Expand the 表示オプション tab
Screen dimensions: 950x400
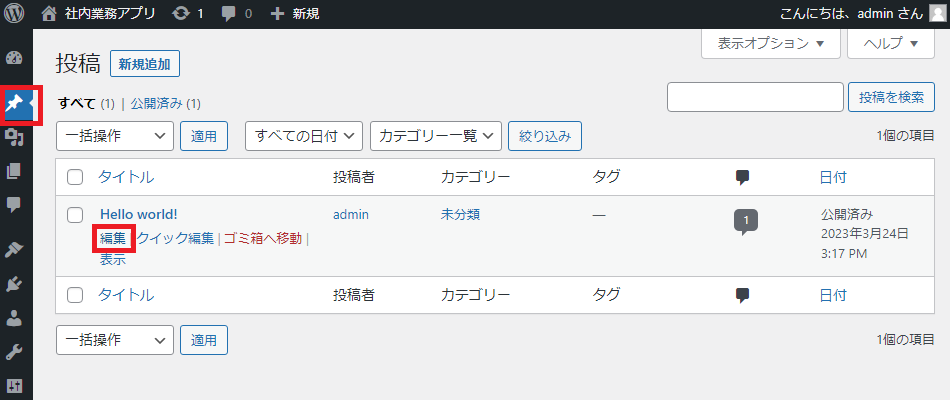coord(771,44)
